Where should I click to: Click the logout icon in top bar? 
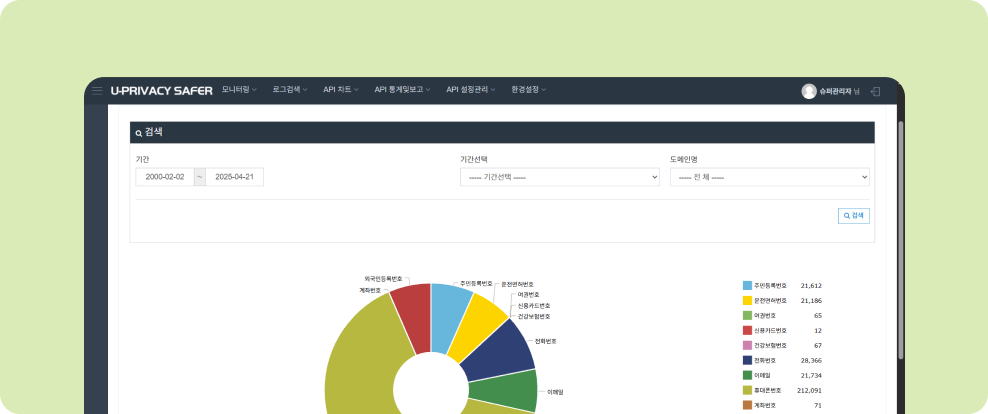pyautogui.click(x=875, y=91)
